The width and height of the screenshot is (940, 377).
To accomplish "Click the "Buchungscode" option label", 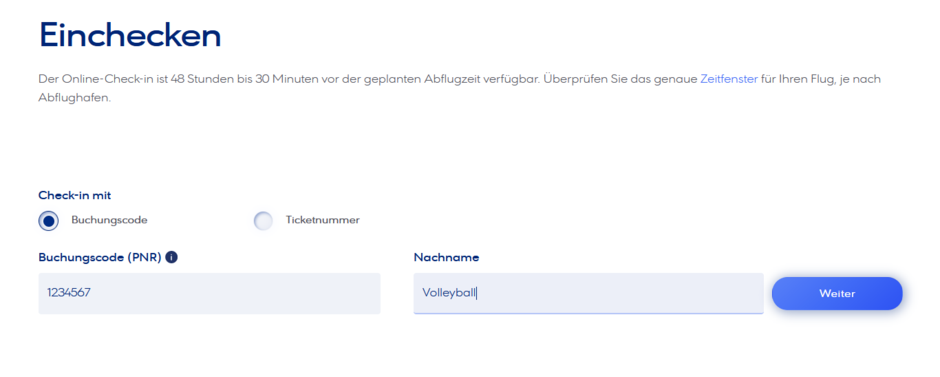I will pyautogui.click(x=109, y=220).
